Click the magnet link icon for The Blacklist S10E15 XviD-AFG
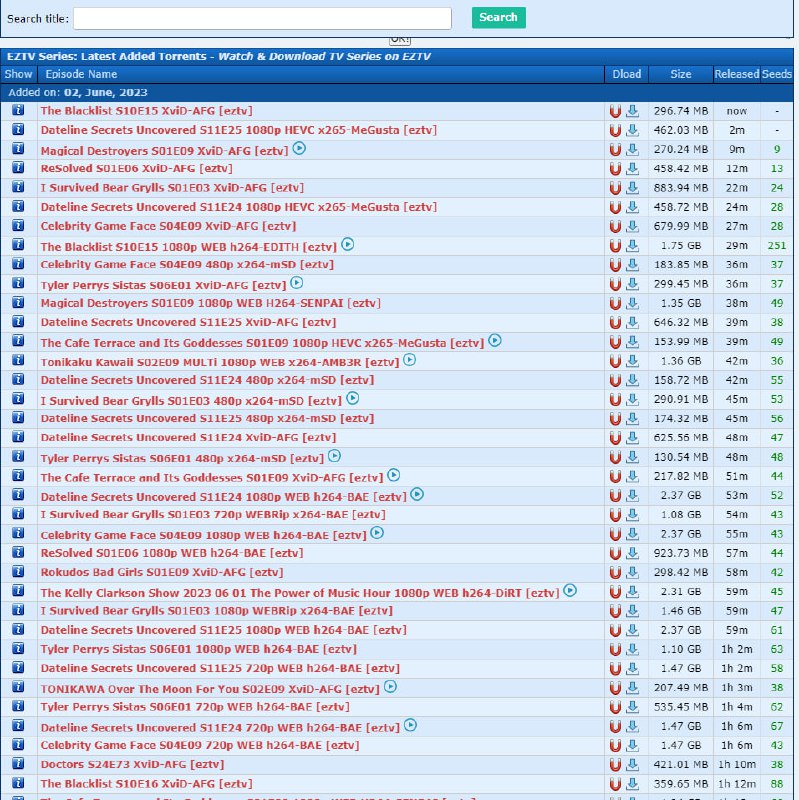 tap(616, 111)
